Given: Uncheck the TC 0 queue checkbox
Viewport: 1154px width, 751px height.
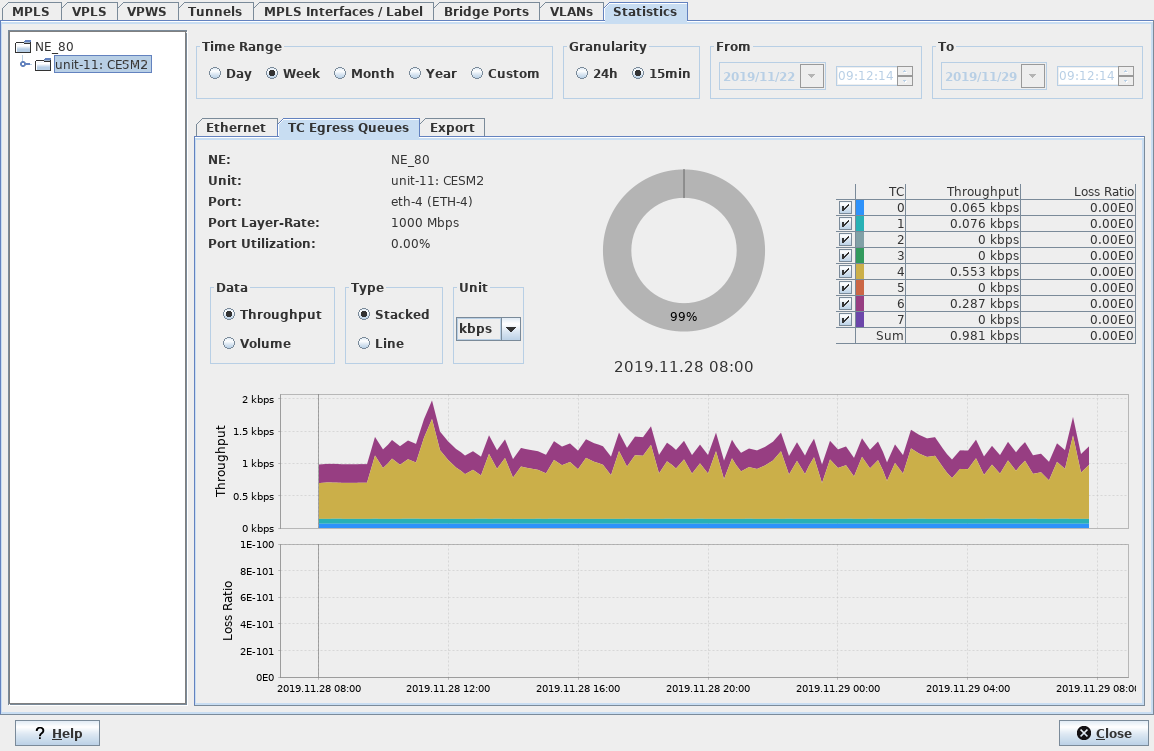Looking at the screenshot, I should (845, 208).
